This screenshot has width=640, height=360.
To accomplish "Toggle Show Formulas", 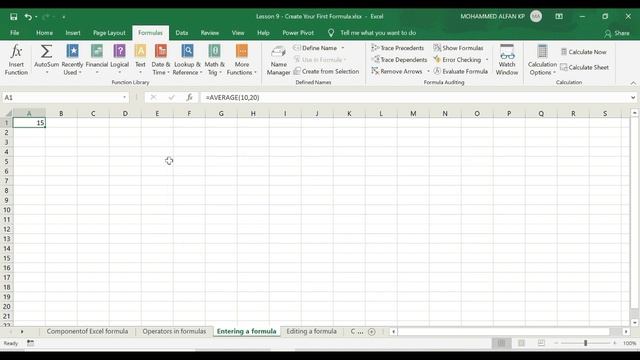I will (458, 48).
